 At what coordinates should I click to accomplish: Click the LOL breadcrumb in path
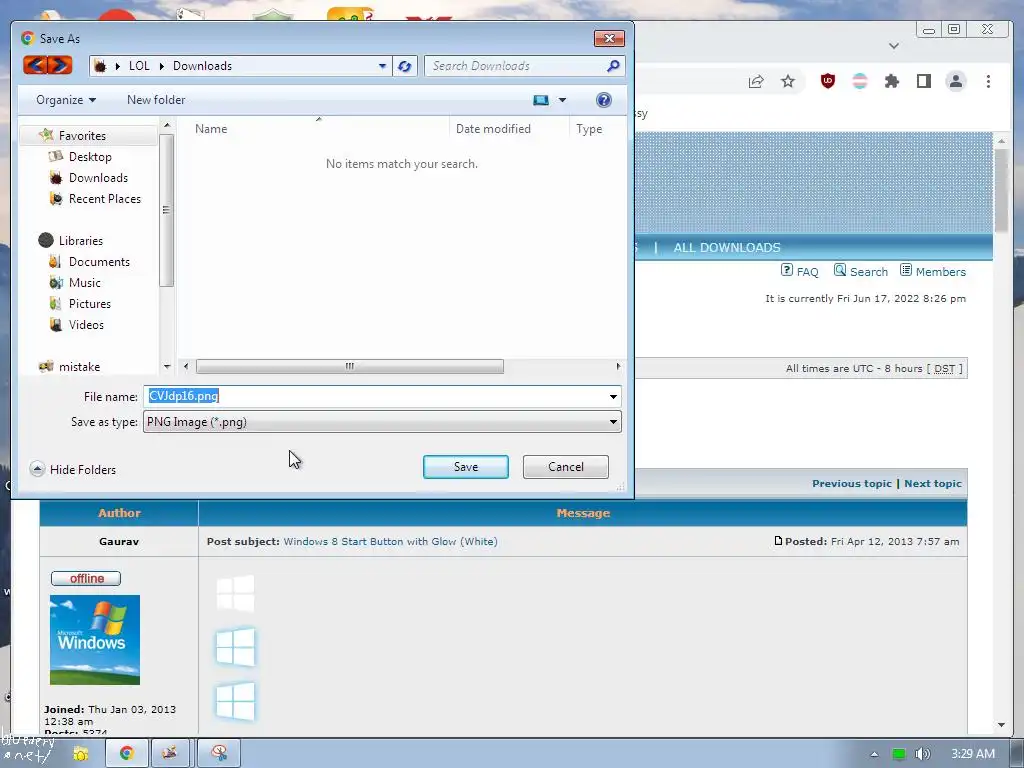(139, 66)
